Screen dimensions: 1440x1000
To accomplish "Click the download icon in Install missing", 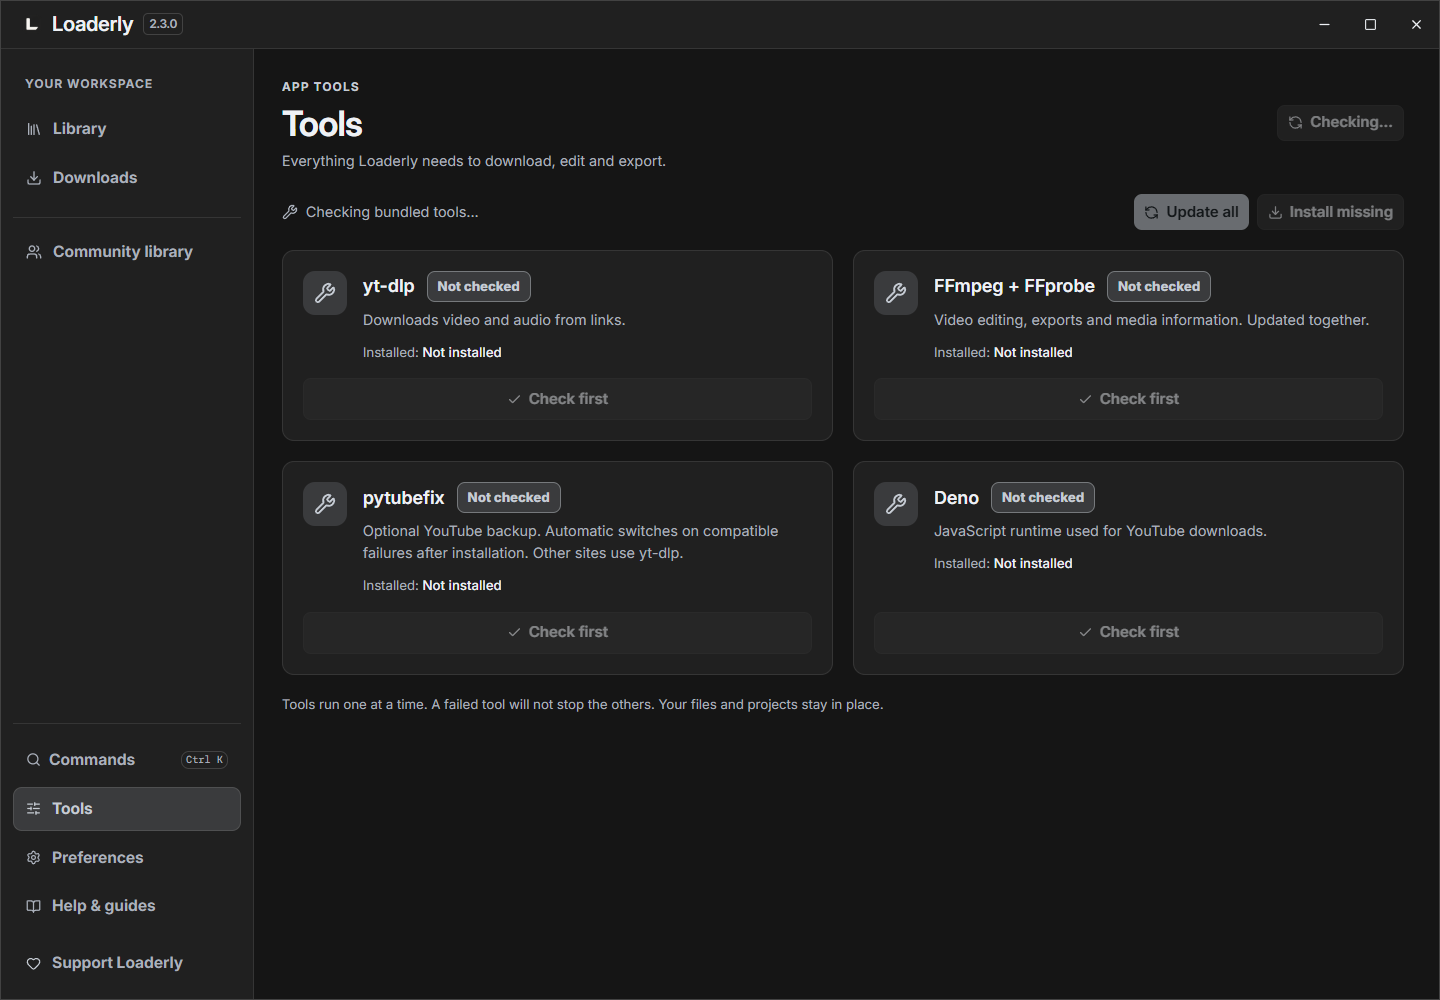I will click(1275, 212).
